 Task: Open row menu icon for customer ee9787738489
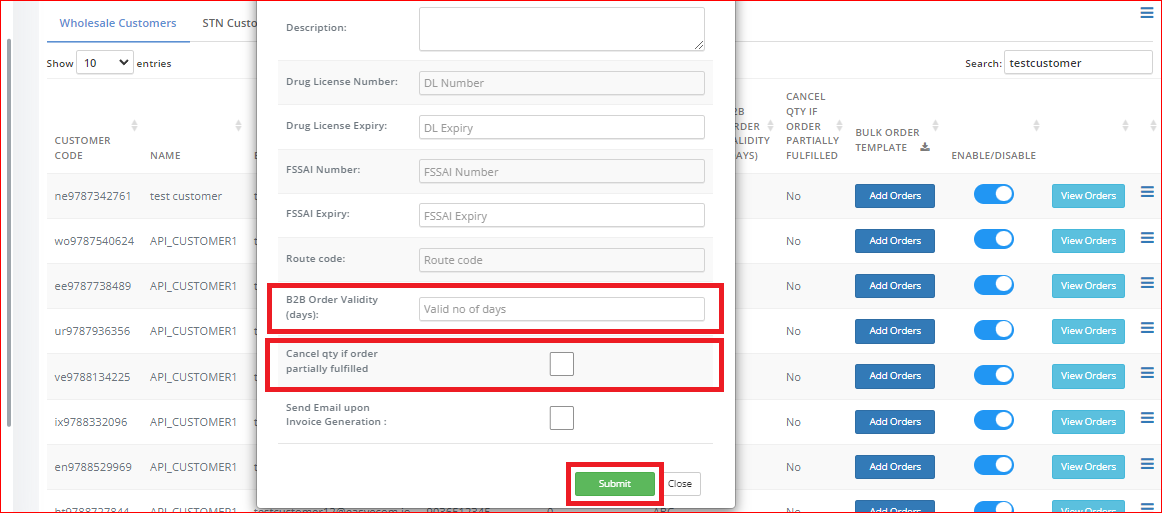tap(1147, 283)
